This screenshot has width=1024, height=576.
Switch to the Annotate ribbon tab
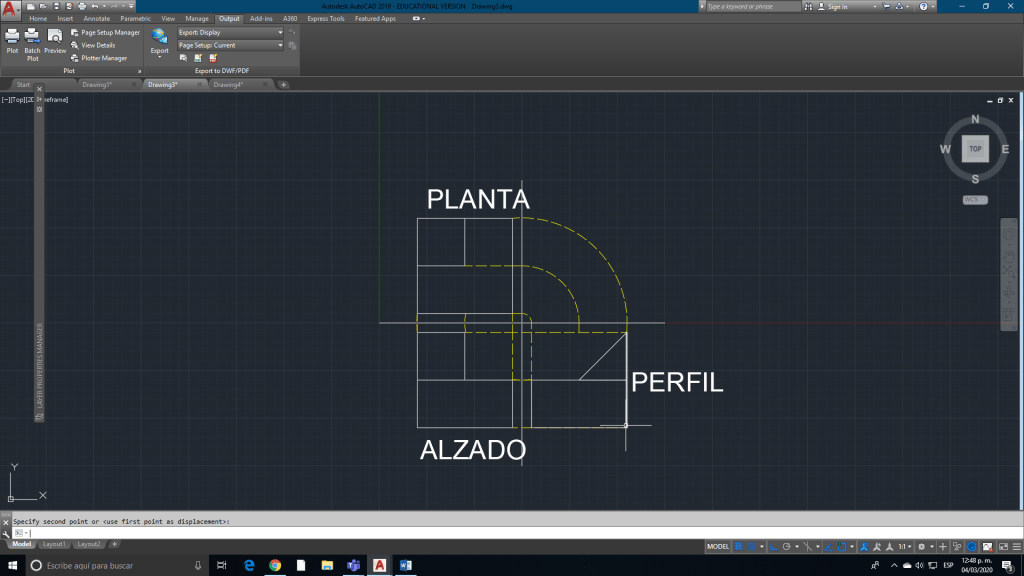coord(97,18)
